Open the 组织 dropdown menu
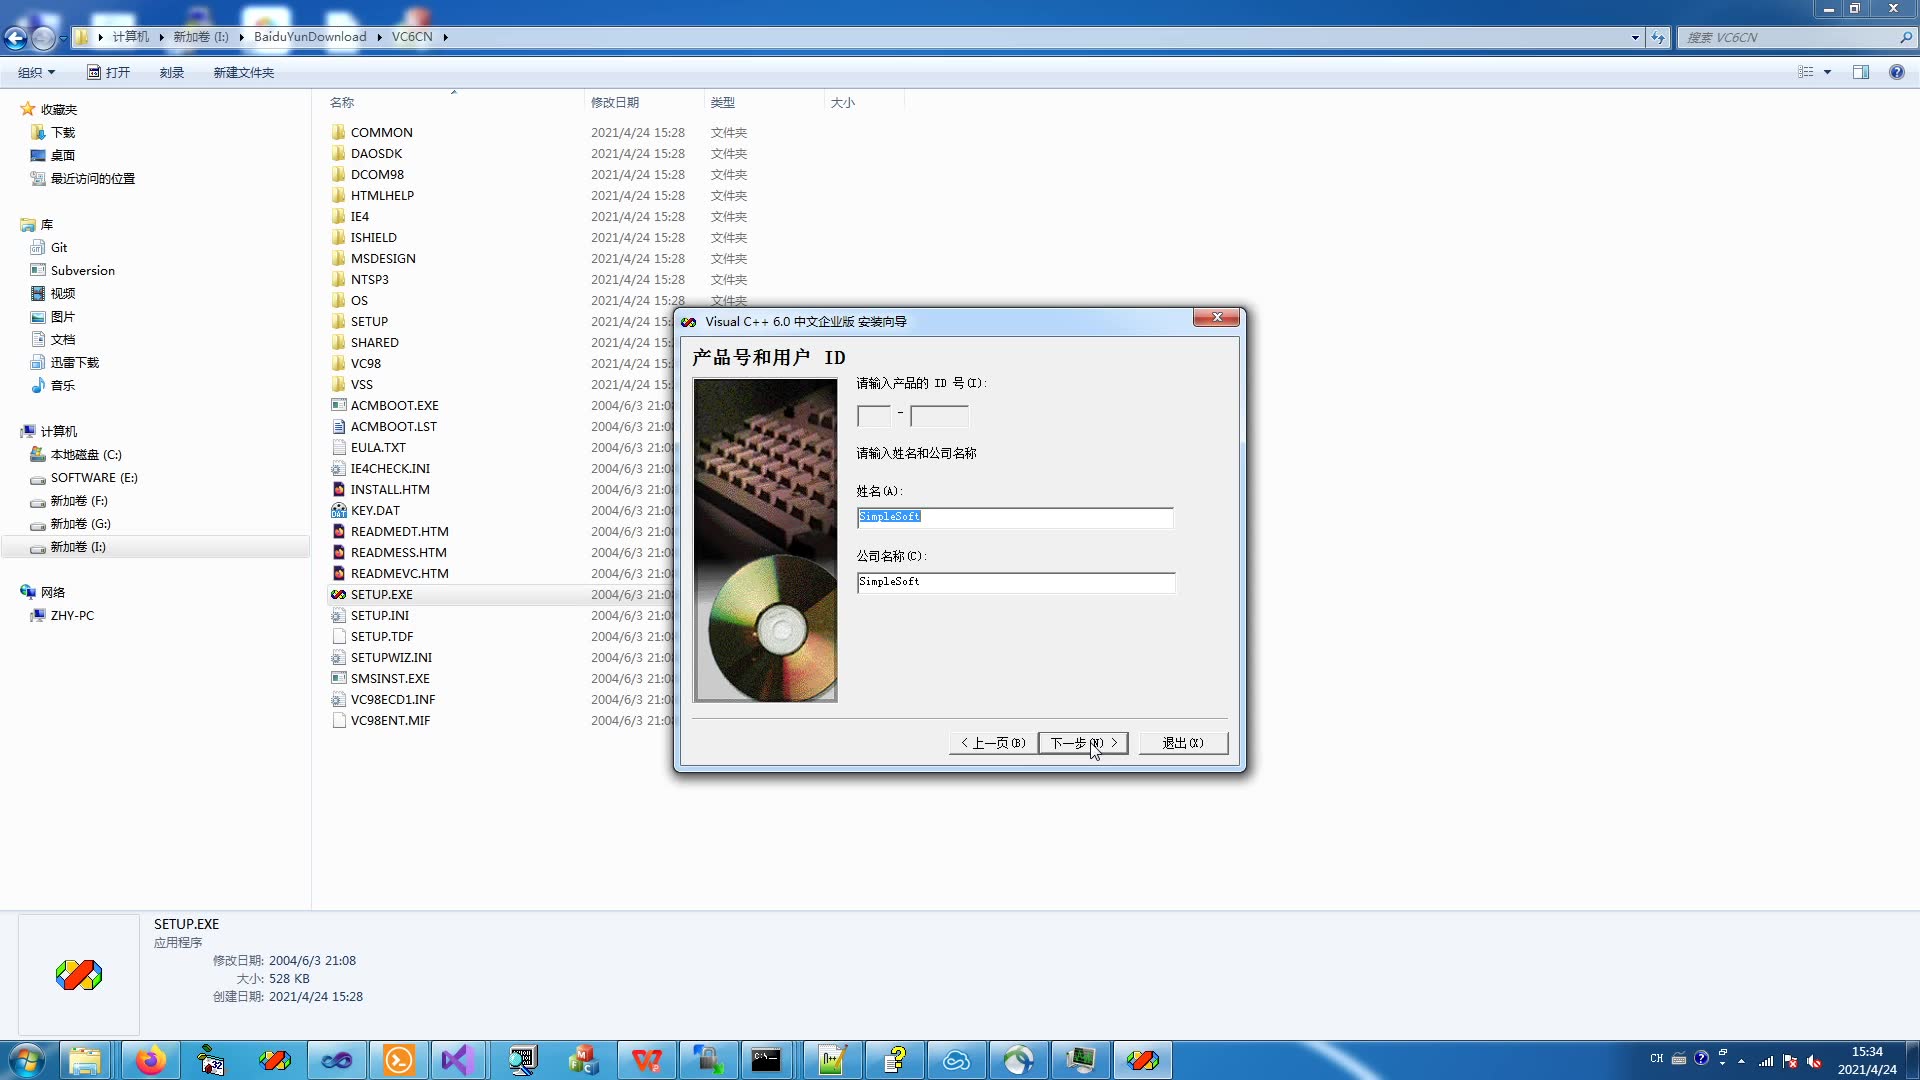The image size is (1920, 1080). click(36, 72)
